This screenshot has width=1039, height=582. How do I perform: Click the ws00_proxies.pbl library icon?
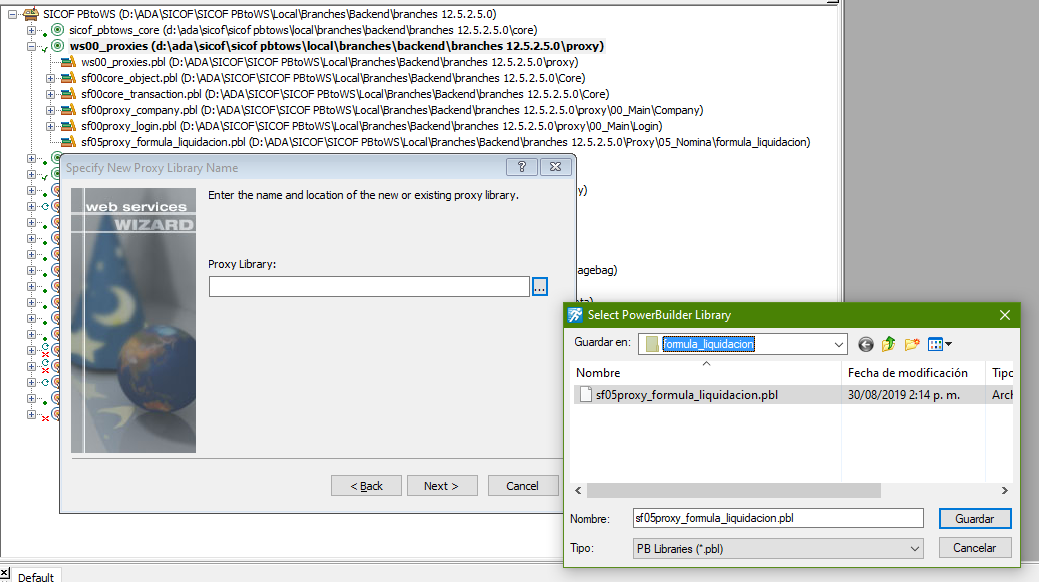click(x=69, y=62)
